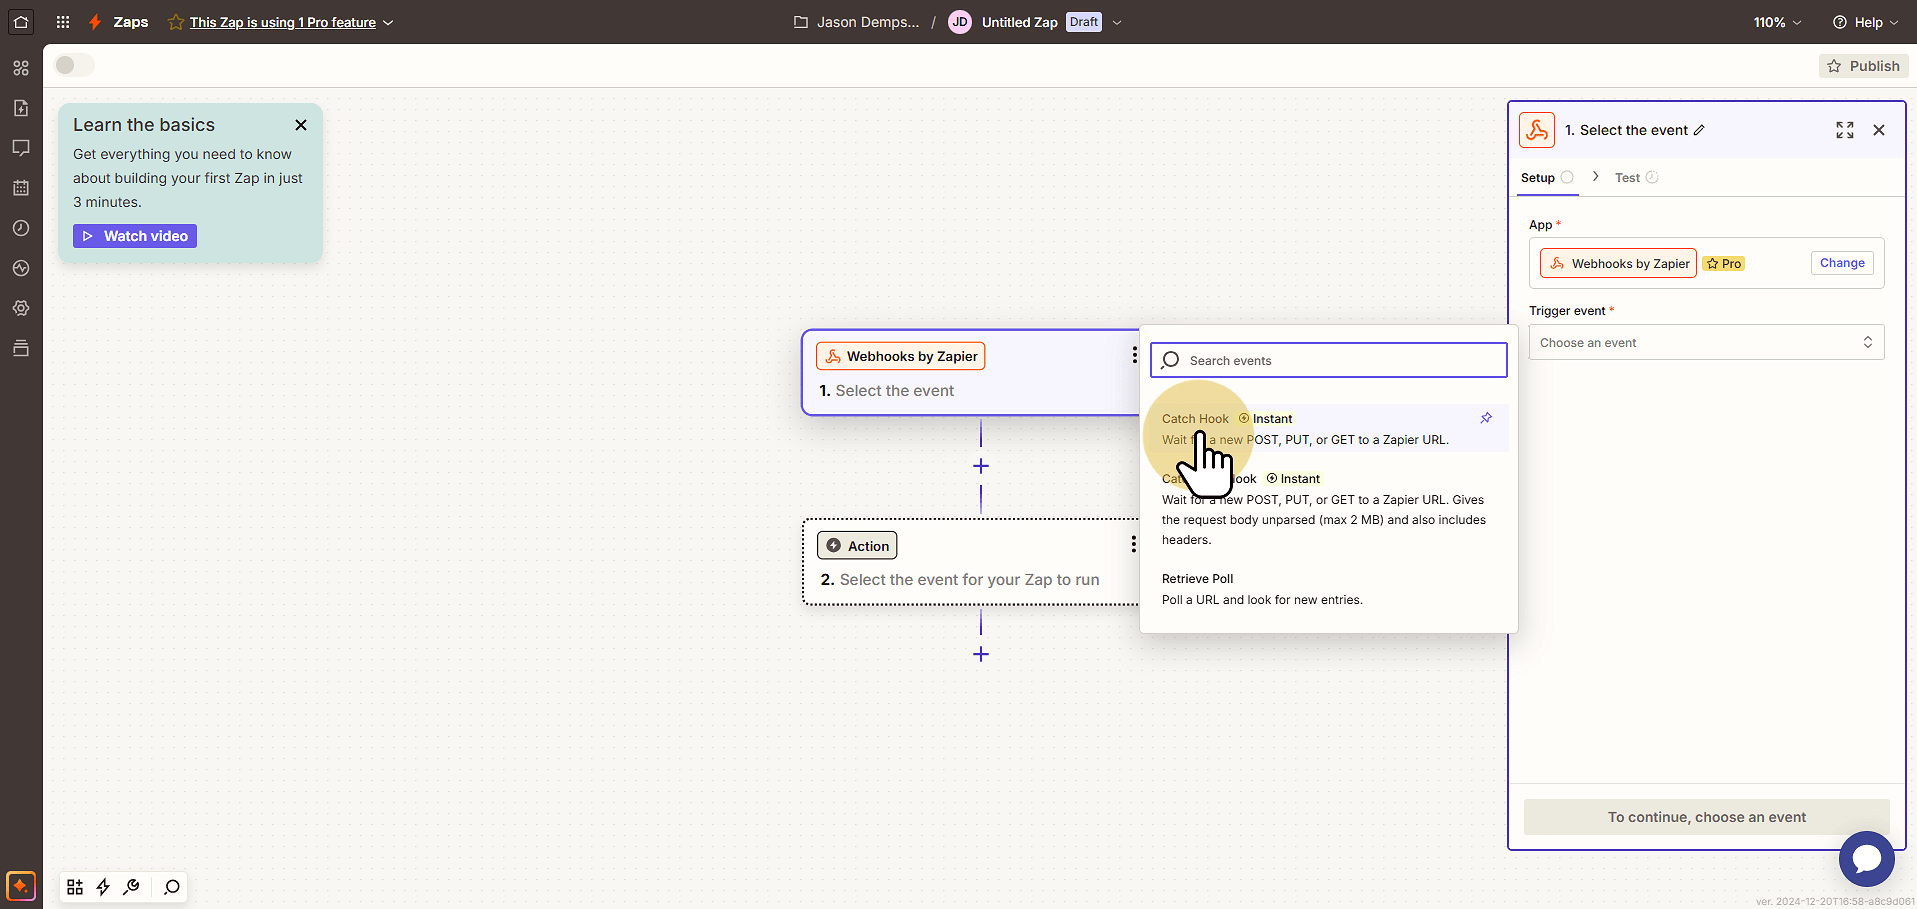Toggle the Zap on/off switch
The height and width of the screenshot is (909, 1917).
(74, 65)
